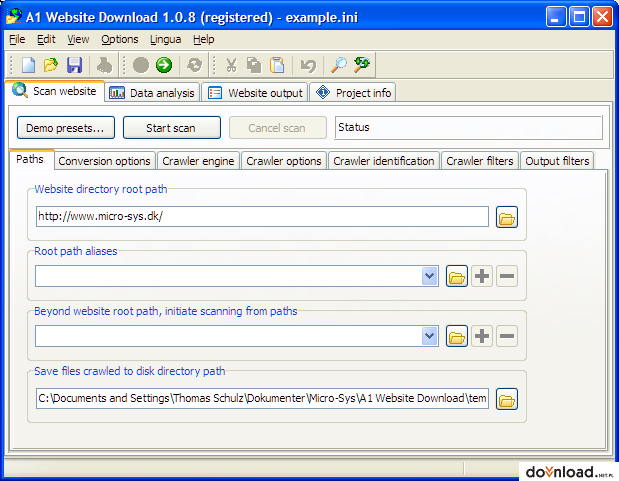Remove item from beyond-root scanning paths
619x481 pixels.
pyautogui.click(x=507, y=336)
